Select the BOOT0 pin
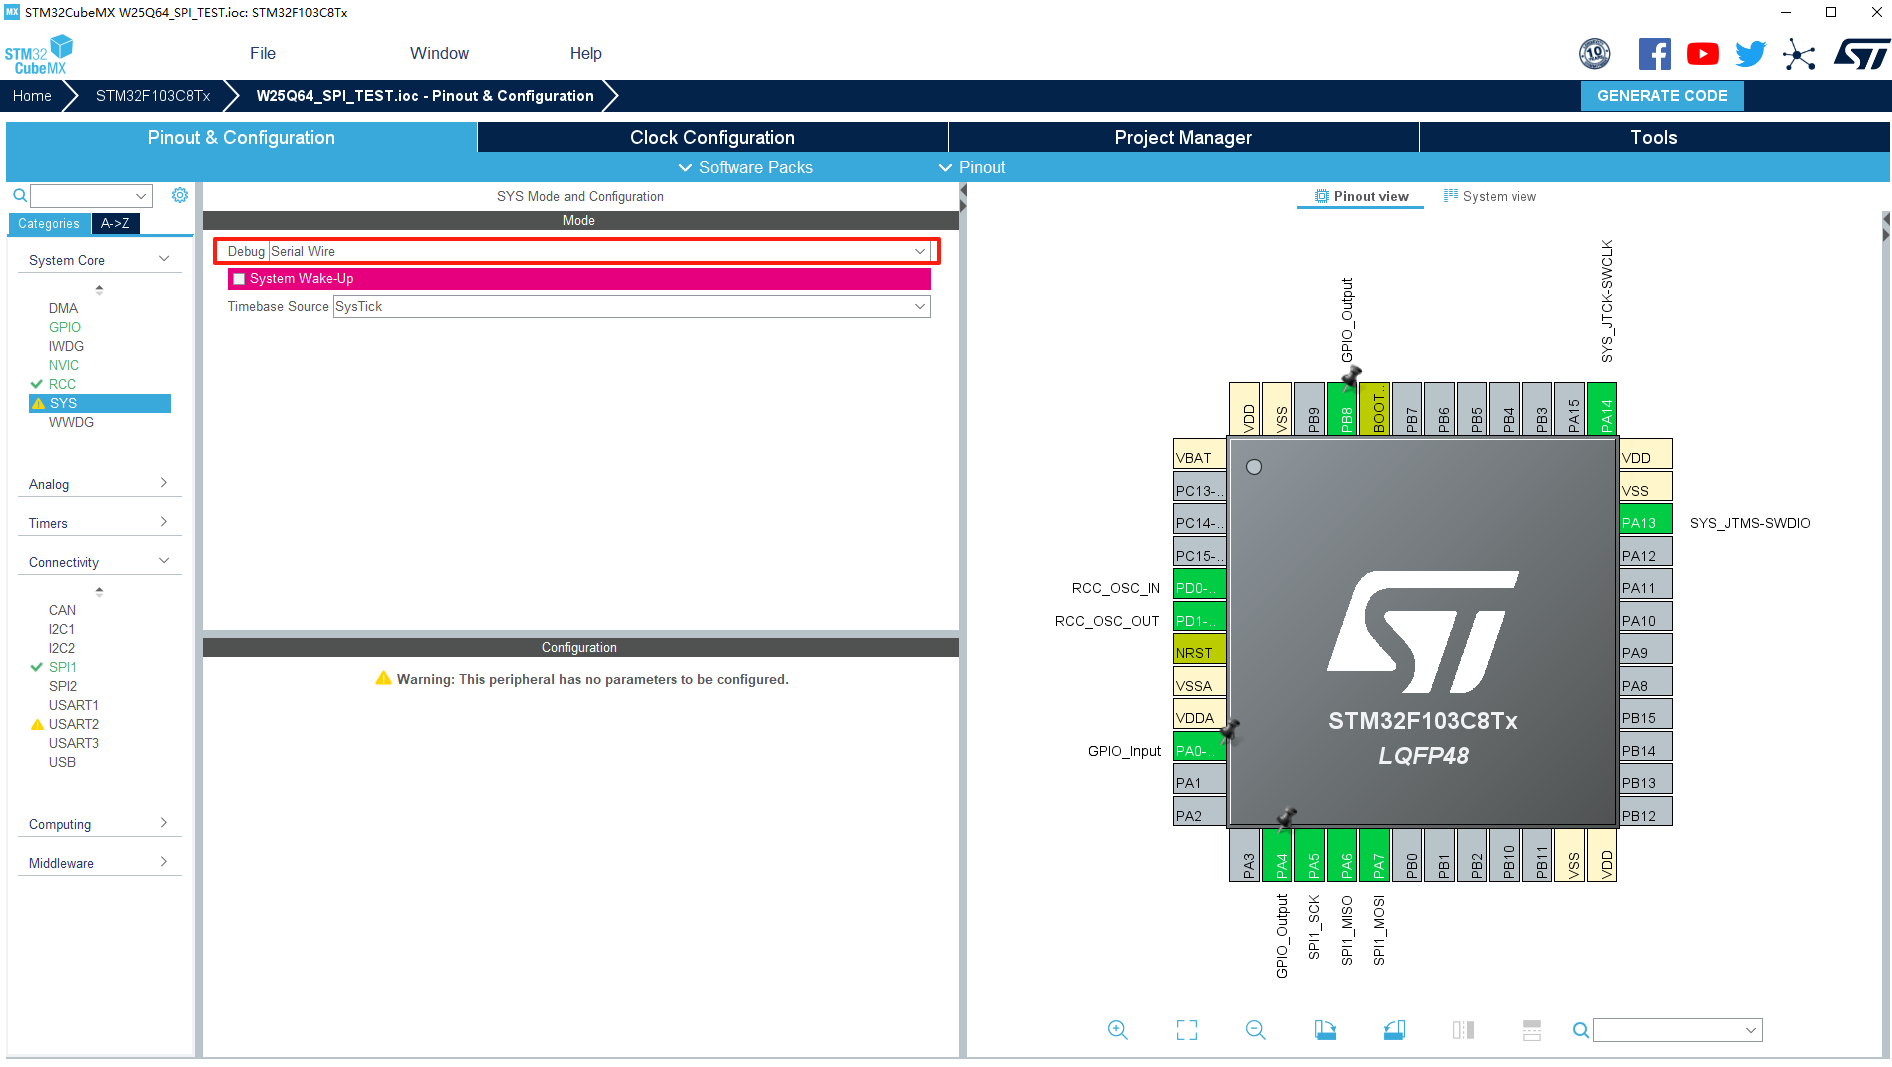 pos(1374,408)
